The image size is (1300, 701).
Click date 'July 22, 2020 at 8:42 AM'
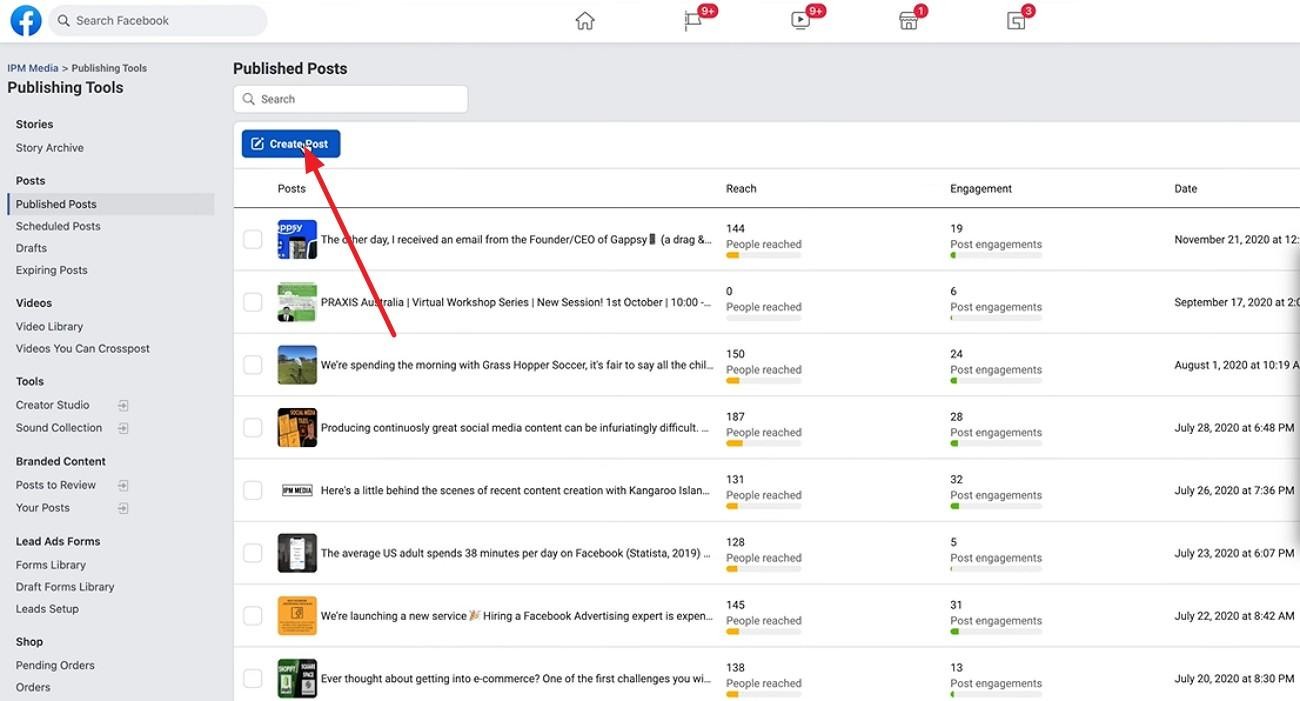1234,616
